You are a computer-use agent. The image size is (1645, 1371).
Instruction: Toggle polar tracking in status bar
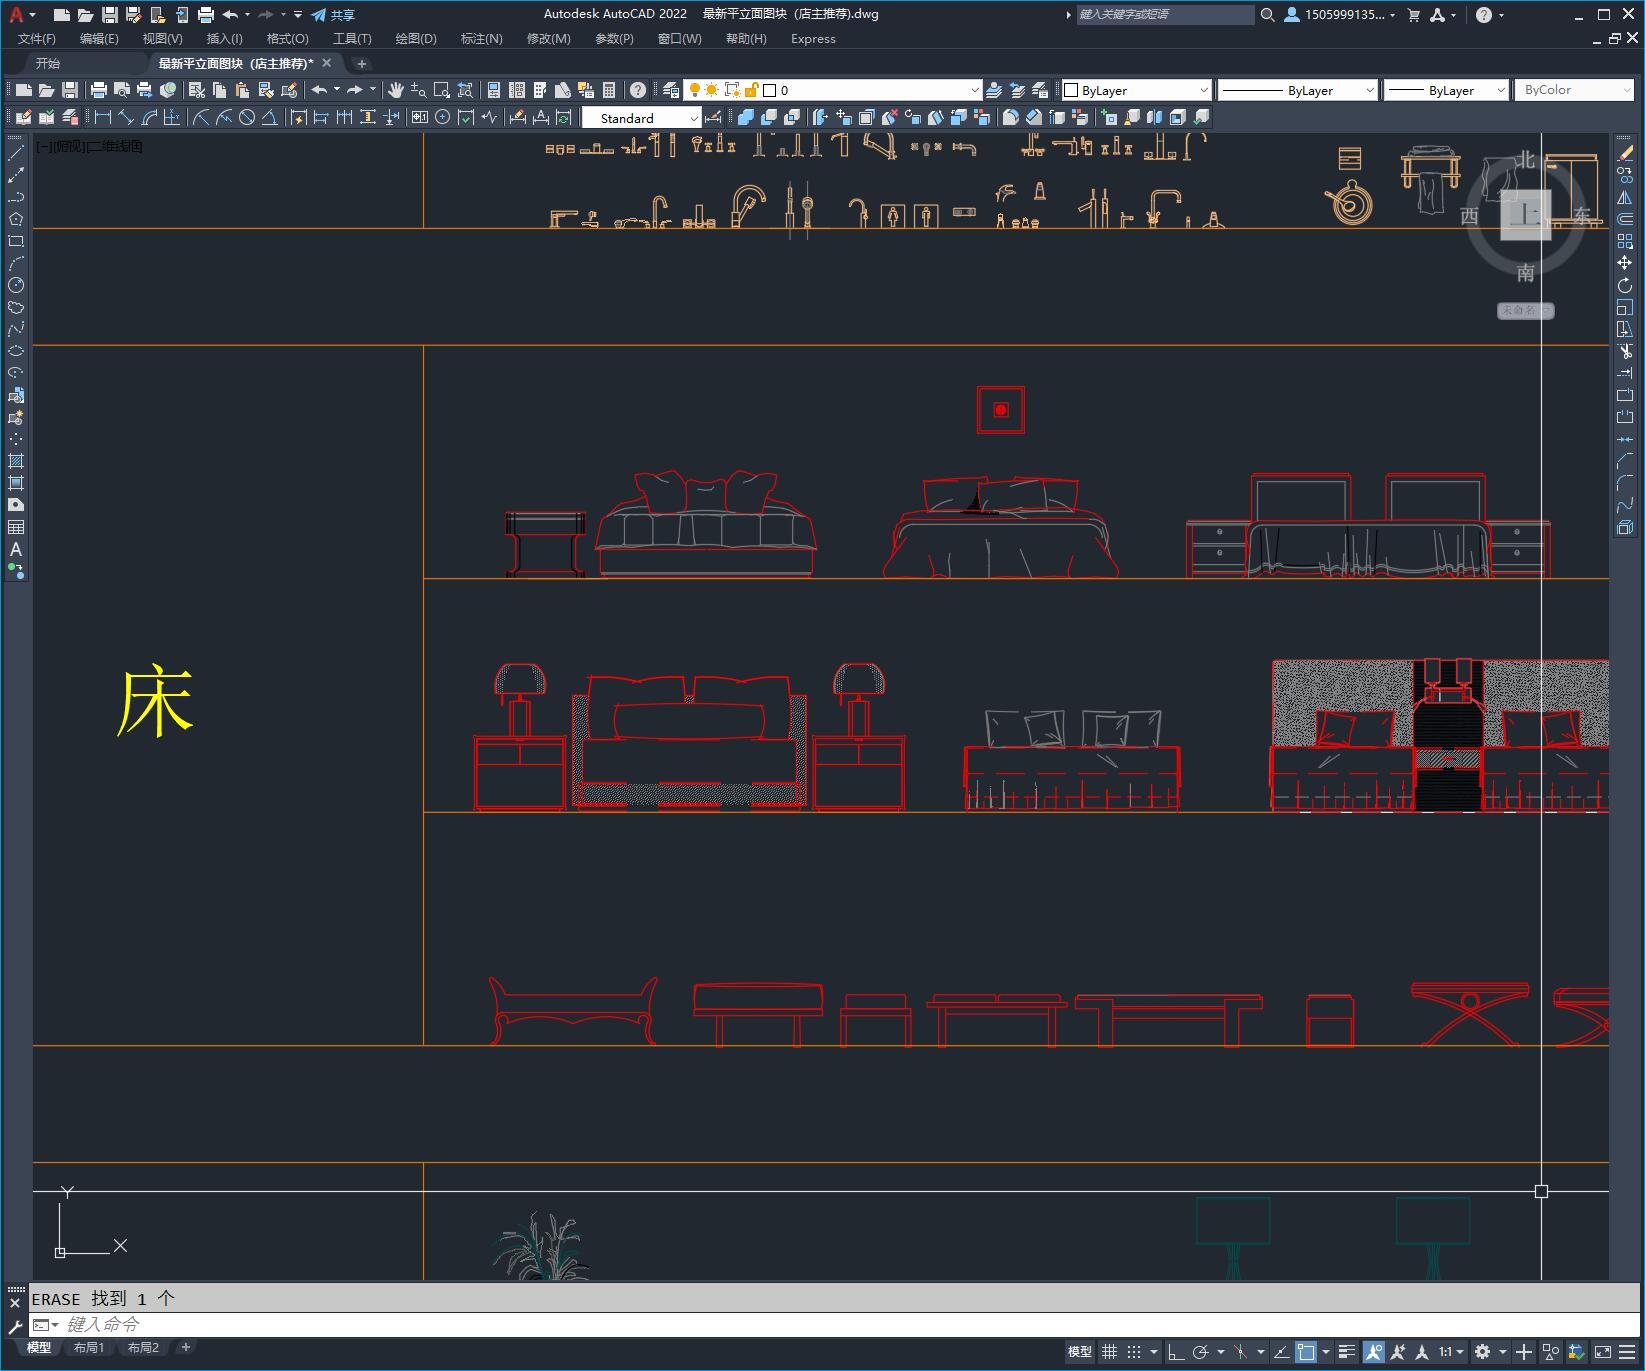(x=1200, y=1352)
